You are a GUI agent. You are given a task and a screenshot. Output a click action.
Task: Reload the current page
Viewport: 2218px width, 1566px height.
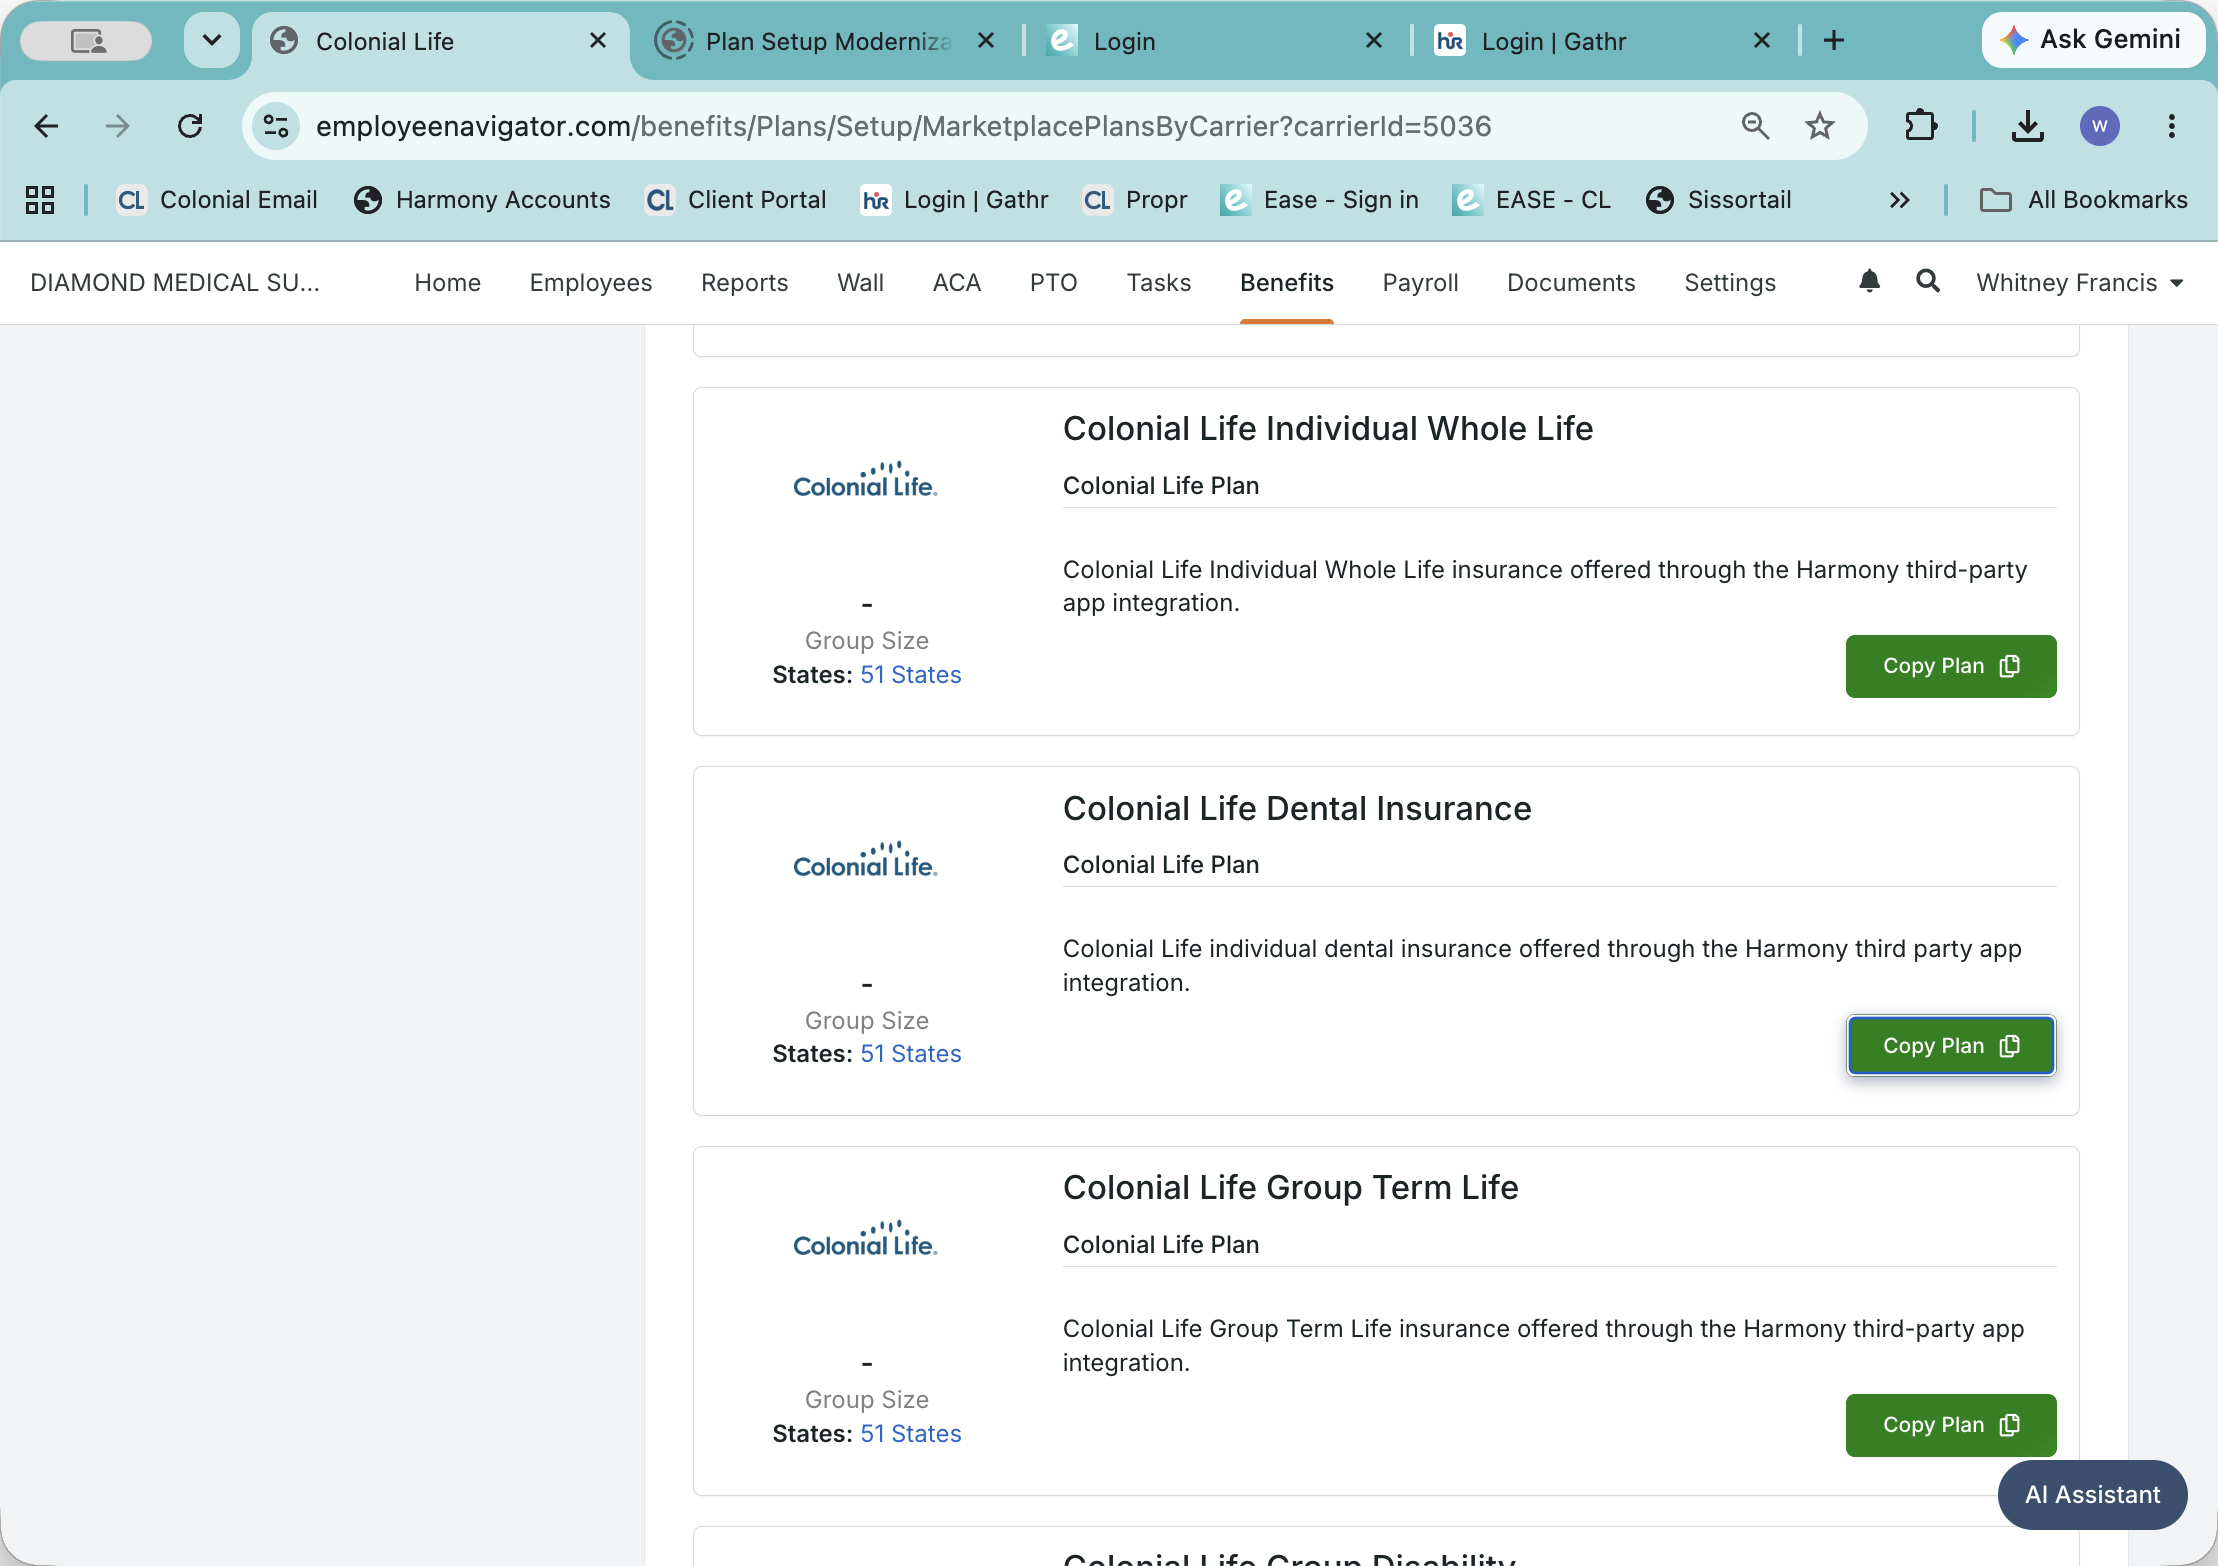(x=190, y=126)
